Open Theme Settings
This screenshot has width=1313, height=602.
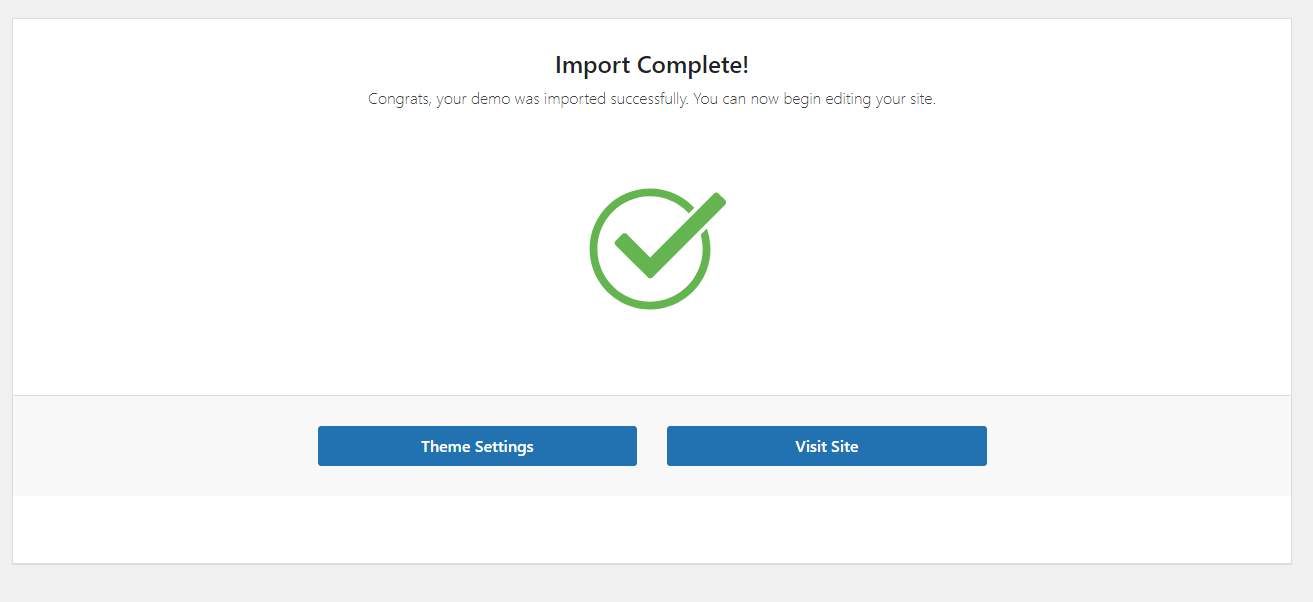(477, 446)
